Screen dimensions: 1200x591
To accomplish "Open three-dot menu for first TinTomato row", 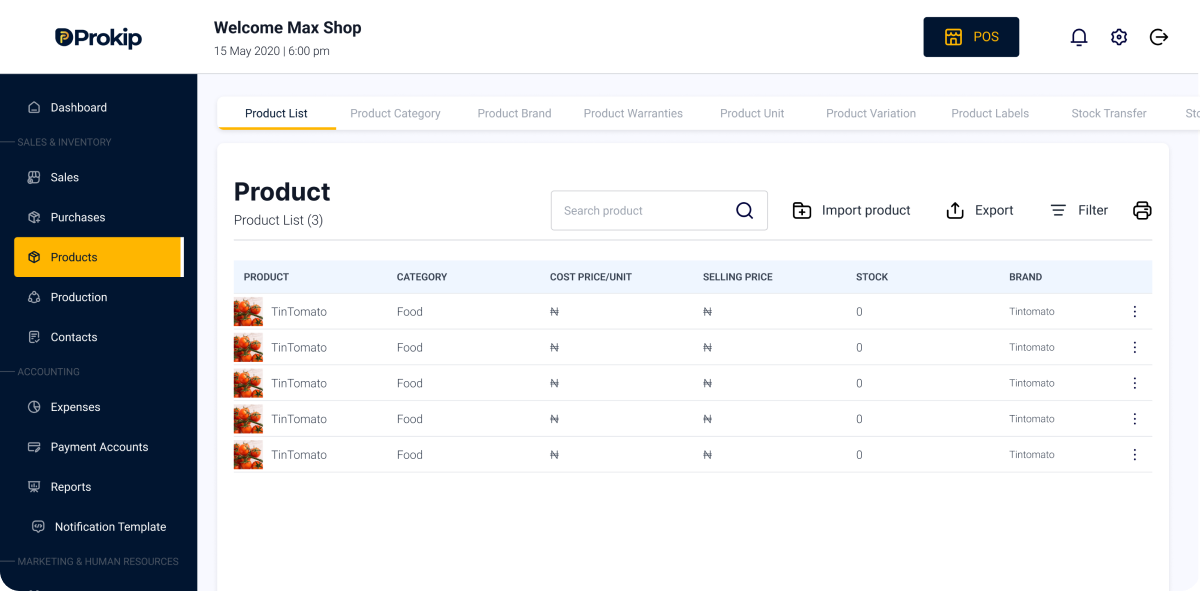I will [x=1134, y=312].
